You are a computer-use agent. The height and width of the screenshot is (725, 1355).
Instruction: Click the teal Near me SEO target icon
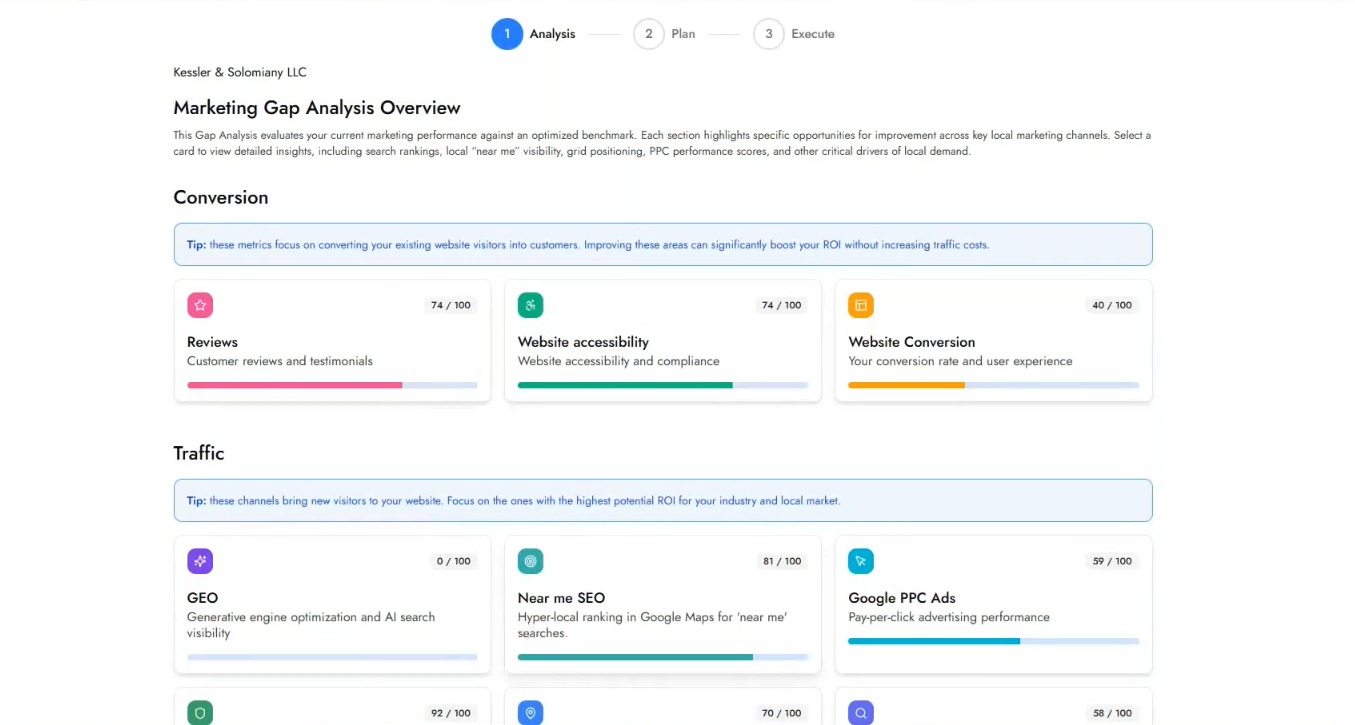click(x=531, y=561)
